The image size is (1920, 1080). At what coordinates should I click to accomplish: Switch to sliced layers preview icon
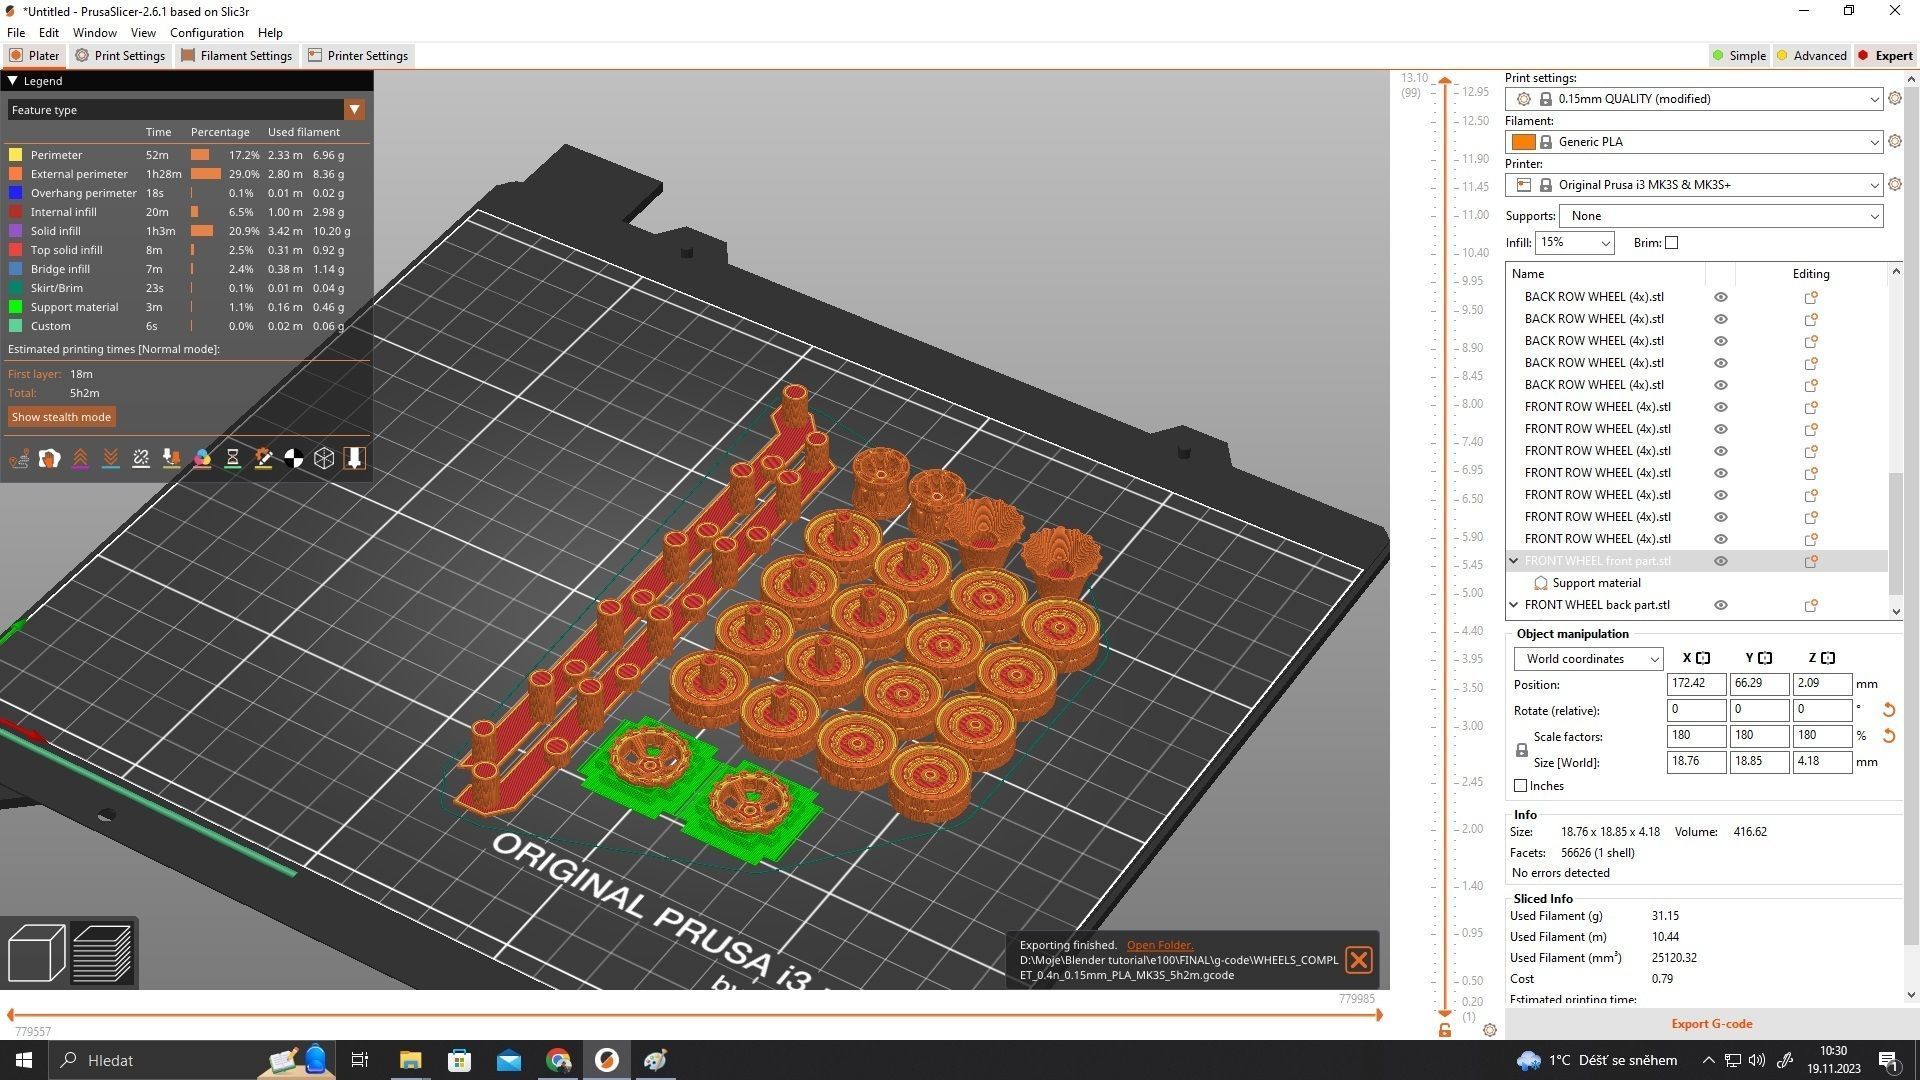click(x=102, y=952)
